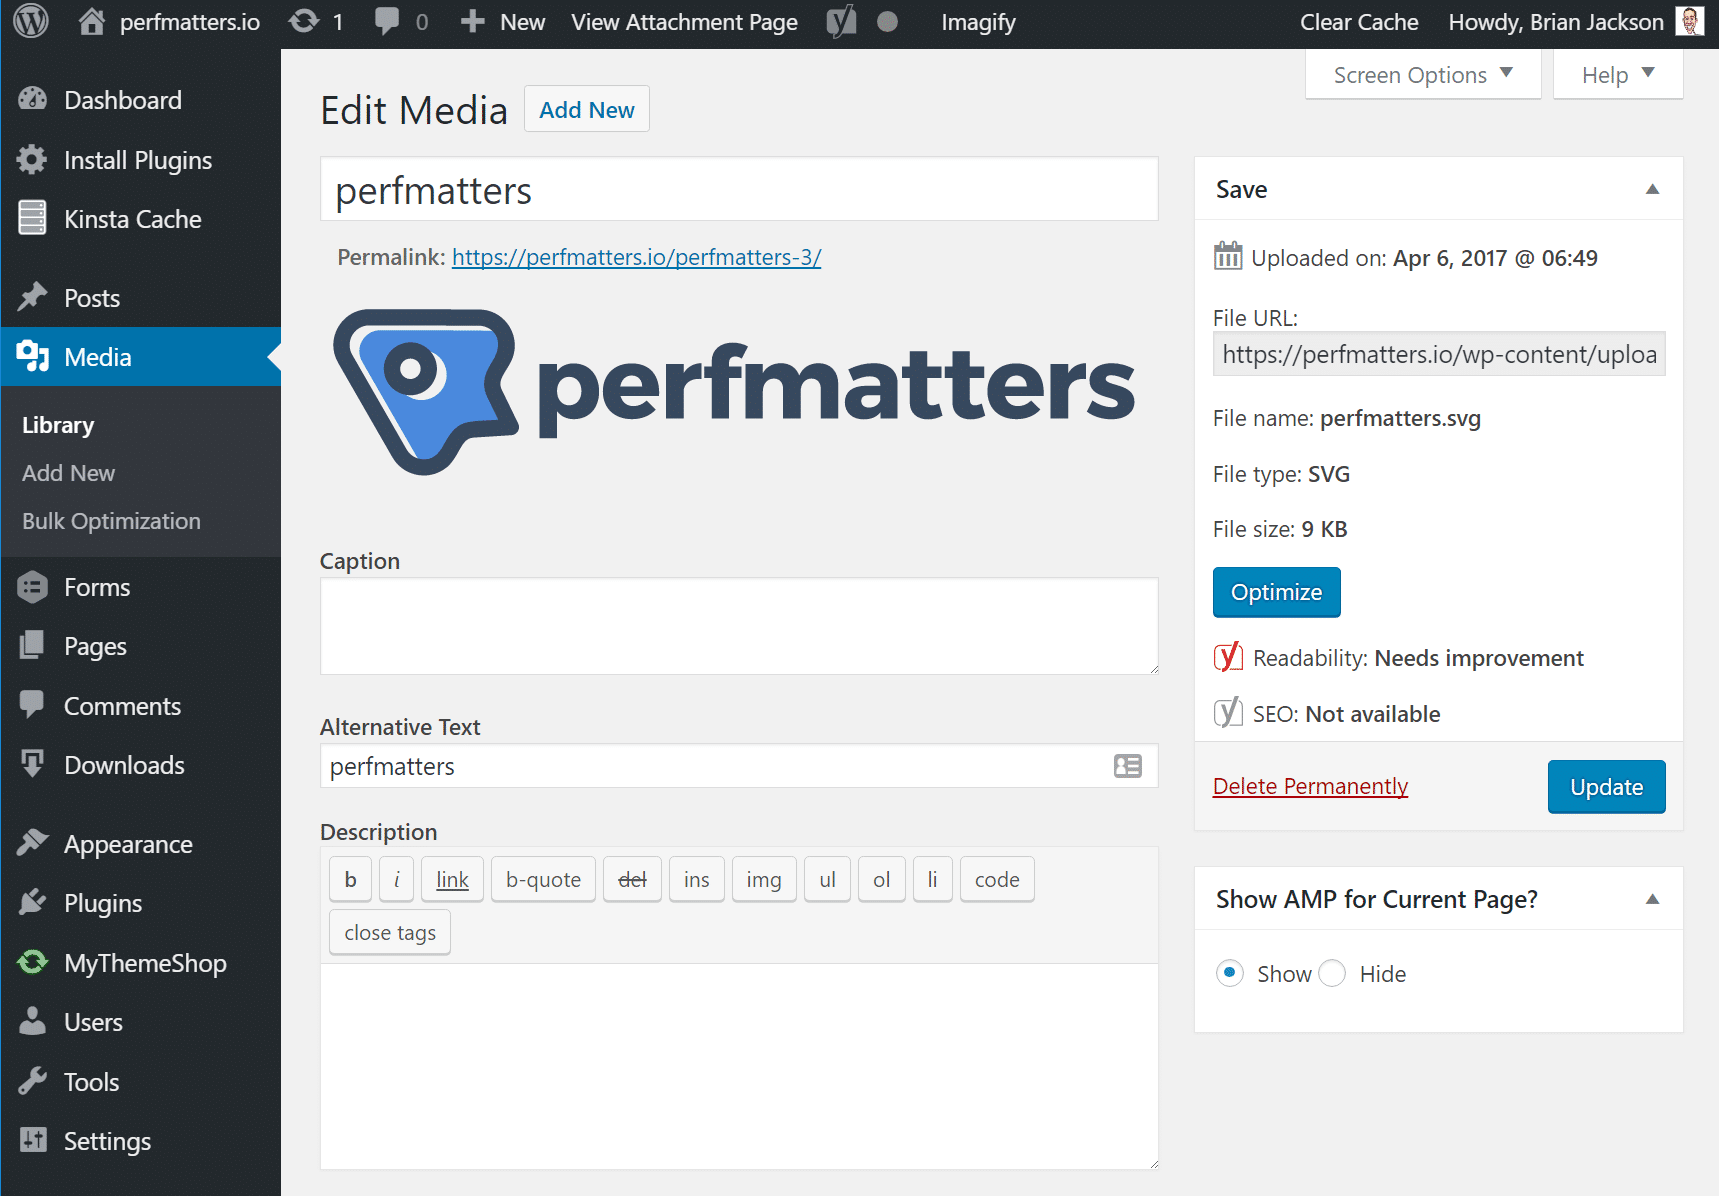This screenshot has width=1719, height=1196.
Task: Expand the Help dropdown
Action: coord(1616,74)
